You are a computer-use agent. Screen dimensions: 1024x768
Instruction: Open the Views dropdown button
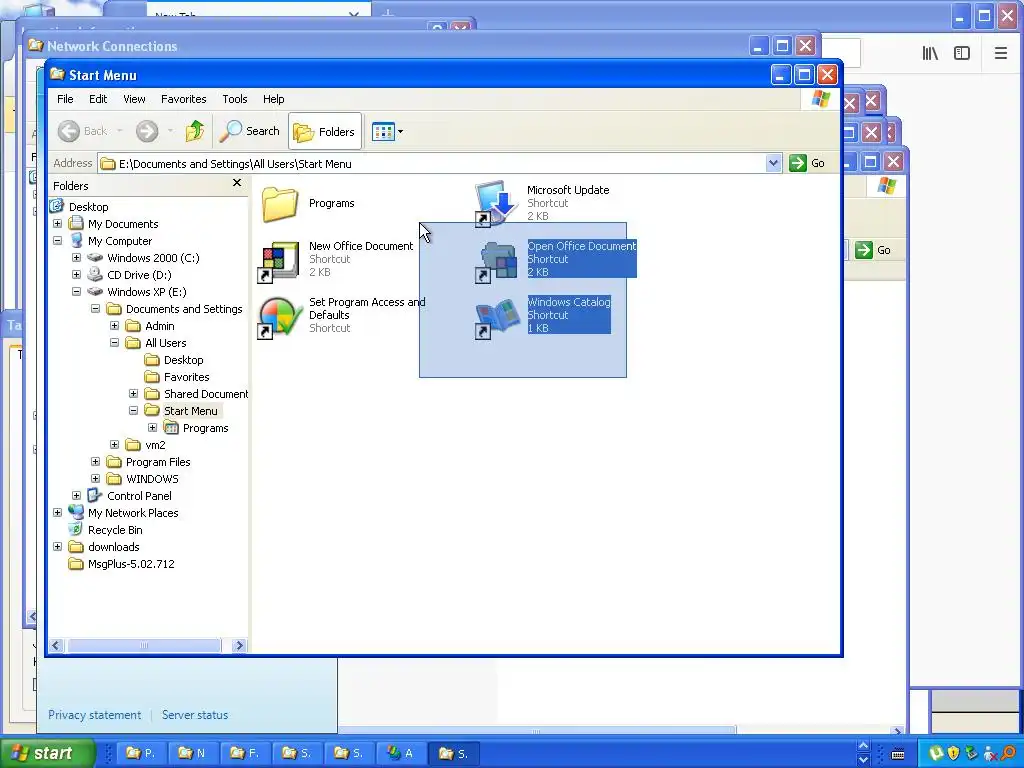point(387,132)
